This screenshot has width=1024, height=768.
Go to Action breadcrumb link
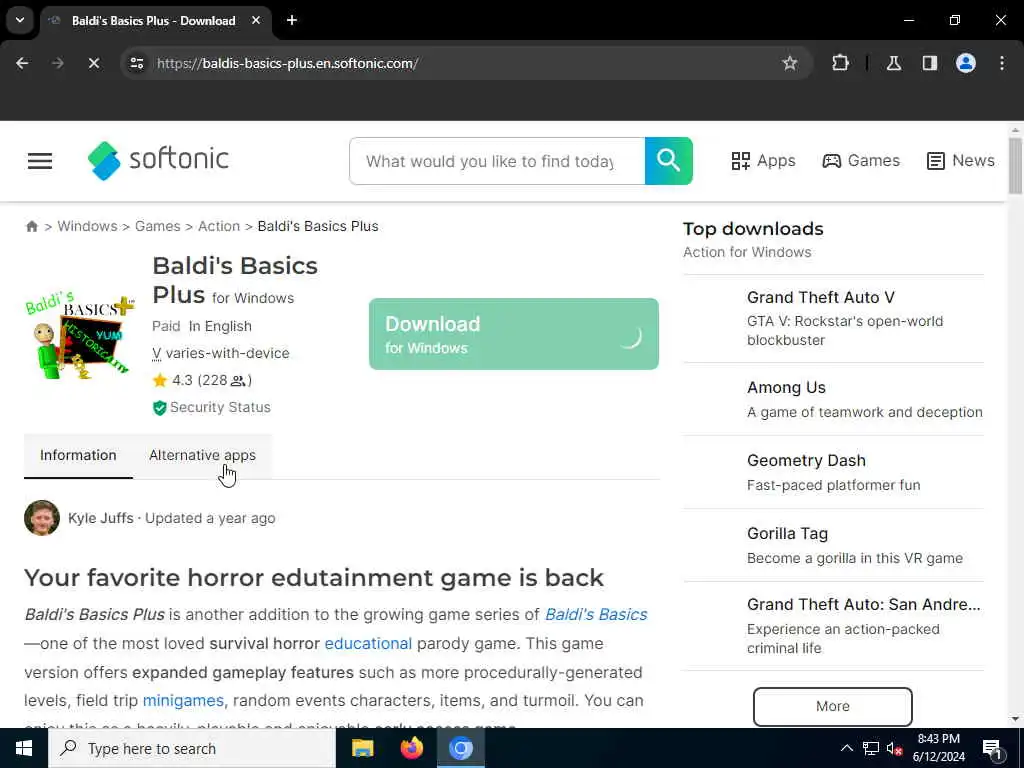219,226
